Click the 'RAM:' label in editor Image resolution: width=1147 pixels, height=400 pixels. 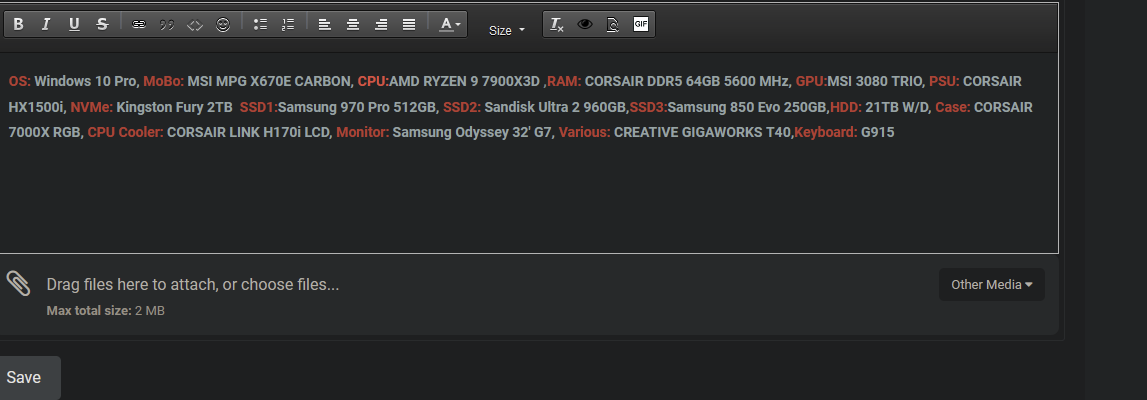[564, 81]
